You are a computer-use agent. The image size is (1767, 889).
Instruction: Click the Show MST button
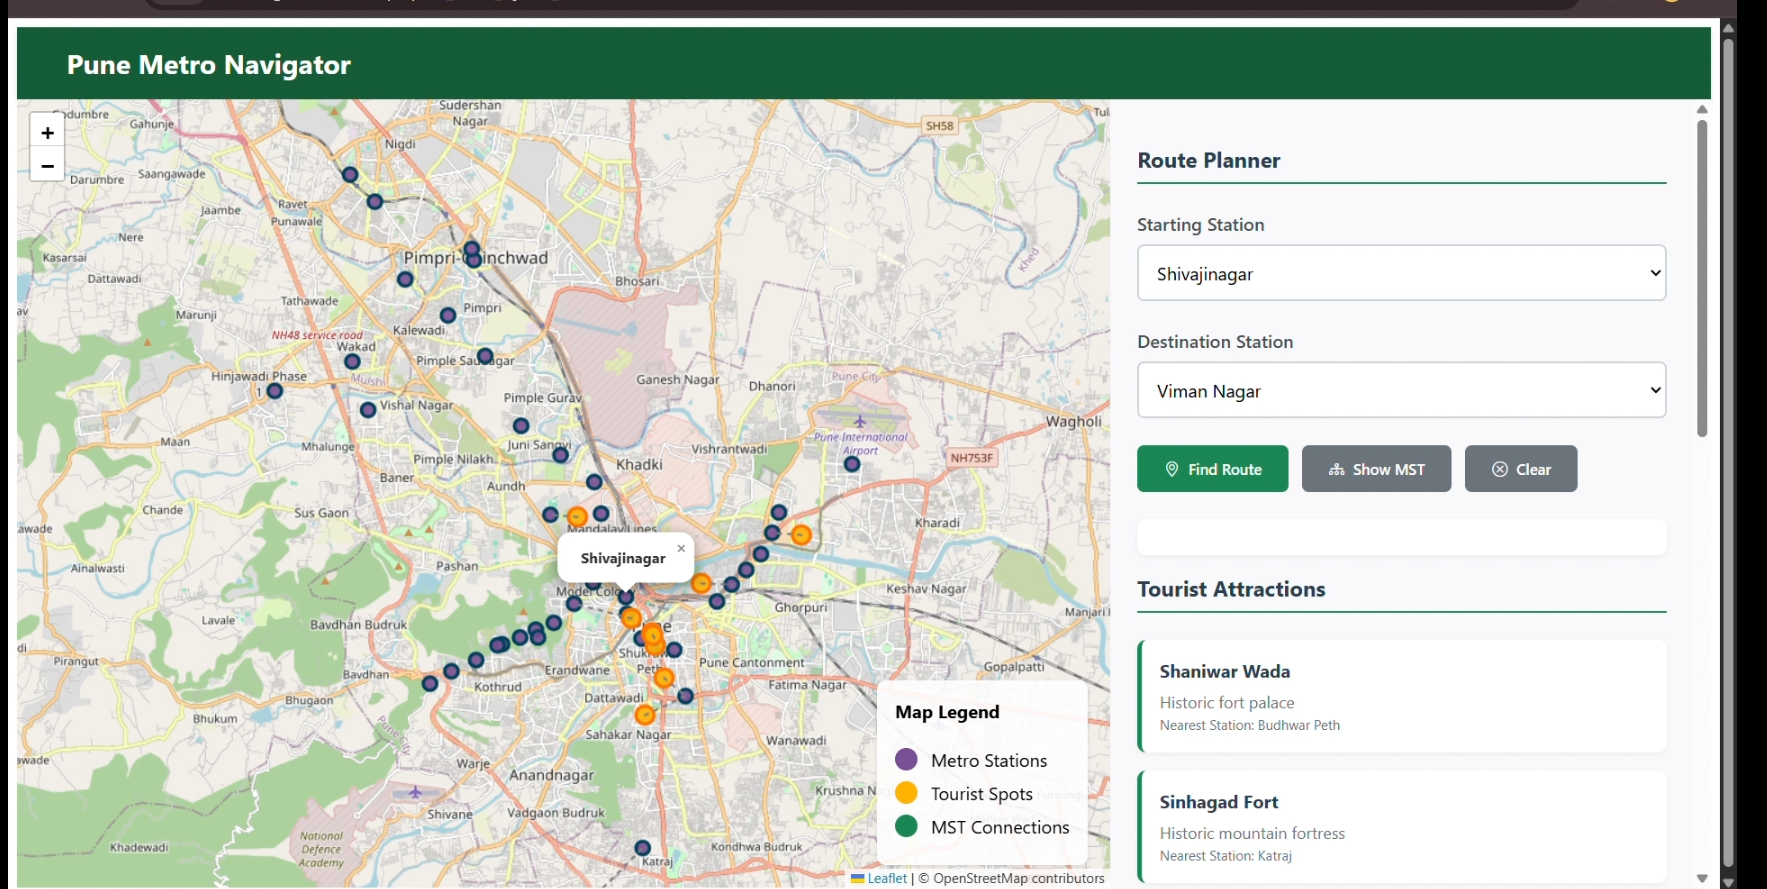tap(1376, 469)
